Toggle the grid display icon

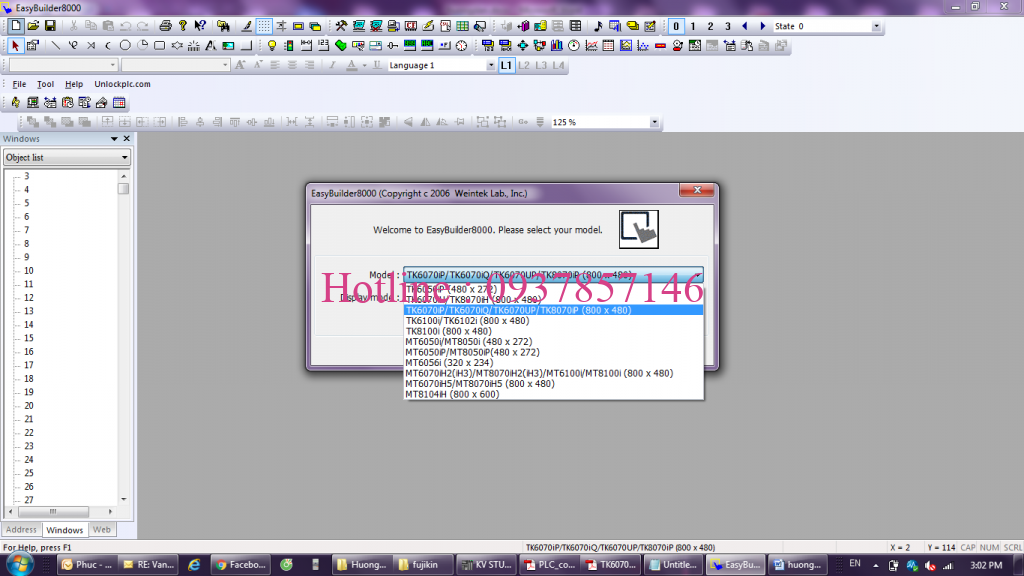[264, 26]
